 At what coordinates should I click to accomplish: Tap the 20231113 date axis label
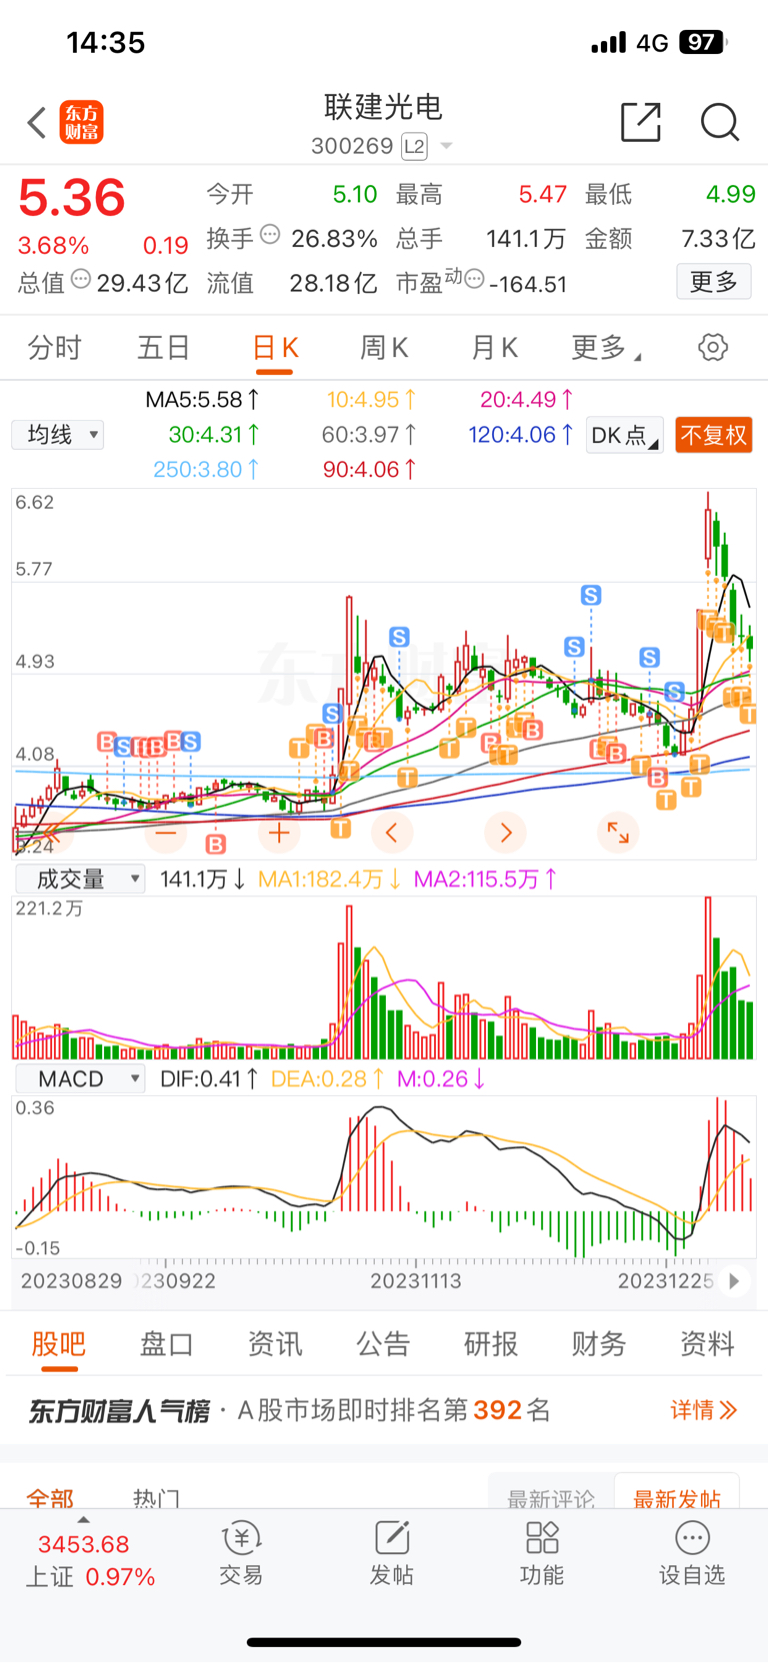416,1281
